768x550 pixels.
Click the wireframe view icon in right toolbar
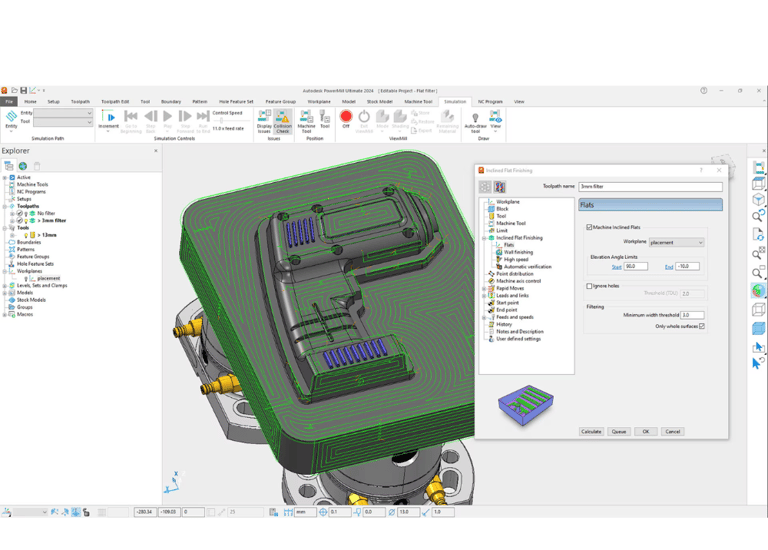pos(758,310)
